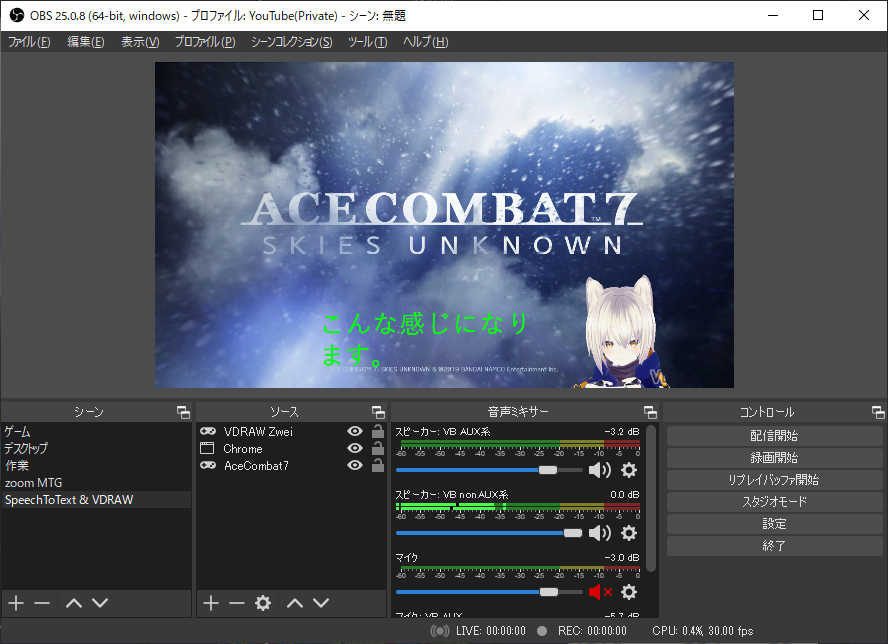Add a new scene with plus icon
888x644 pixels.
click(16, 603)
